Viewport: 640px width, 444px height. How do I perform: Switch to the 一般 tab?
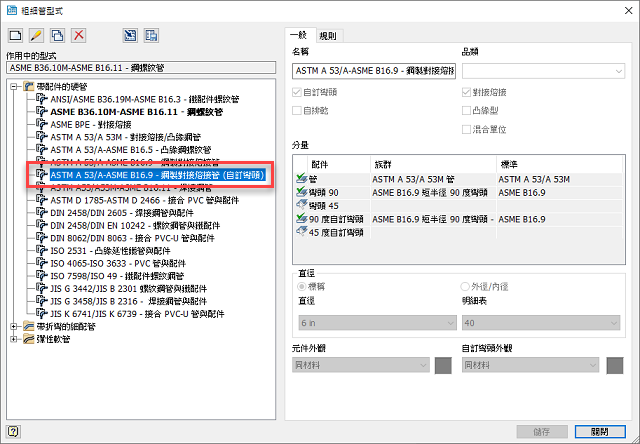(299, 35)
